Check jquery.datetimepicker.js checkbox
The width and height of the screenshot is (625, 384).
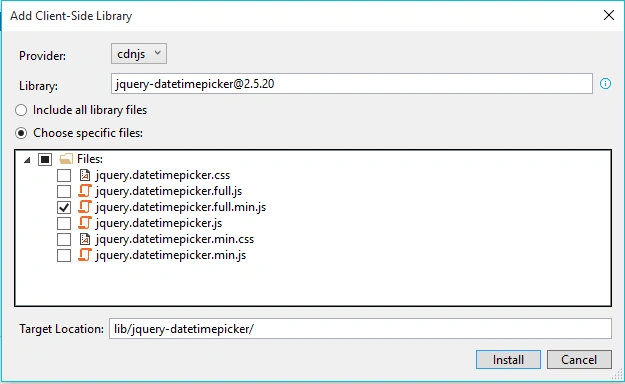64,223
